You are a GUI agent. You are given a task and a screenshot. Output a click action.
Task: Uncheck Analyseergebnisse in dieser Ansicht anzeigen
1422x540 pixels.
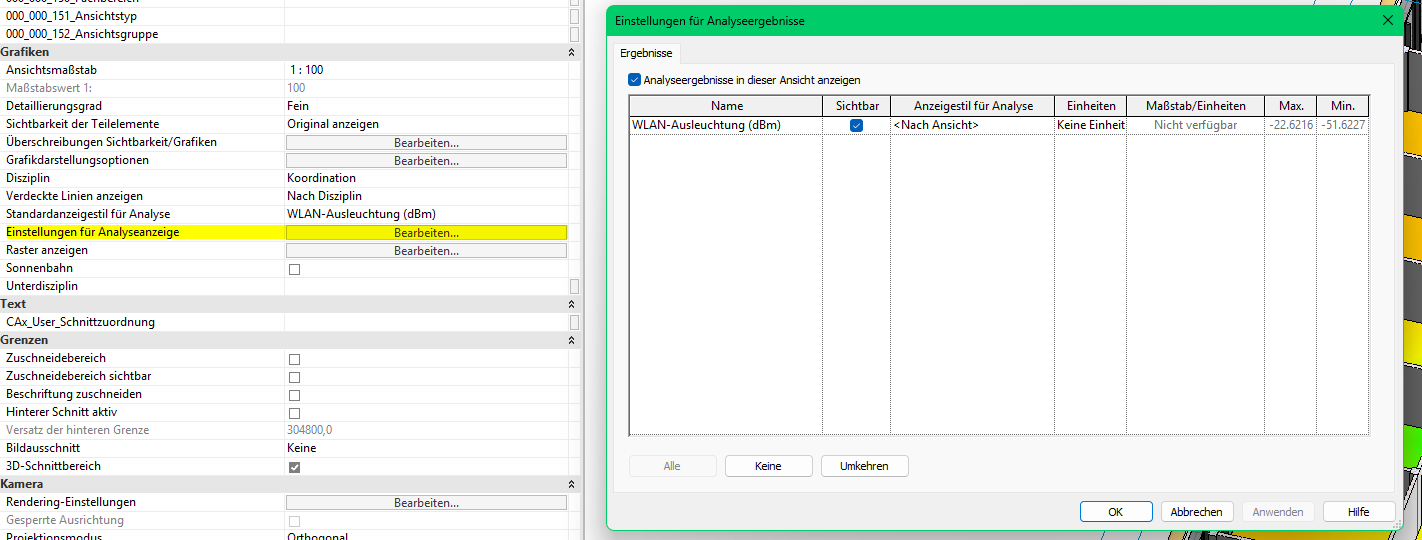tap(634, 80)
